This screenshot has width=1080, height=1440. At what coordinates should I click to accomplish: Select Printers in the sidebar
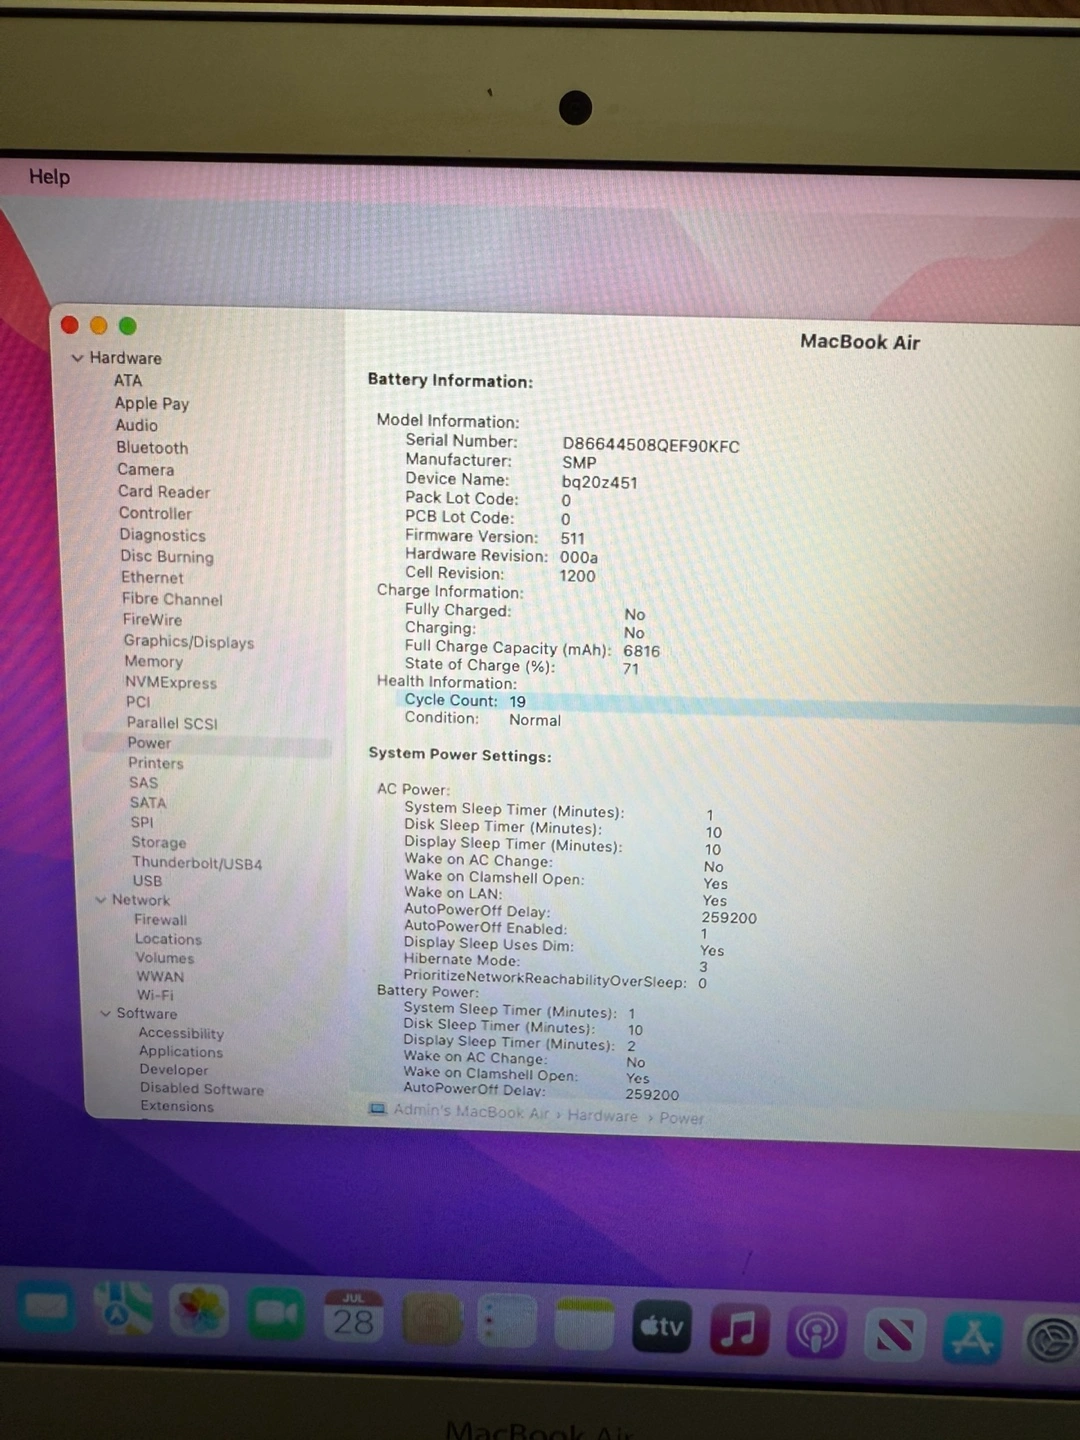156,763
